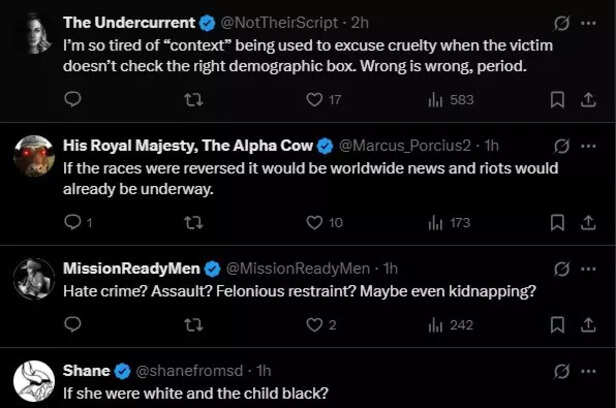Open more options on The Undercurrent's tweet
Screen dimensions: 616x408
pyautogui.click(x=589, y=21)
